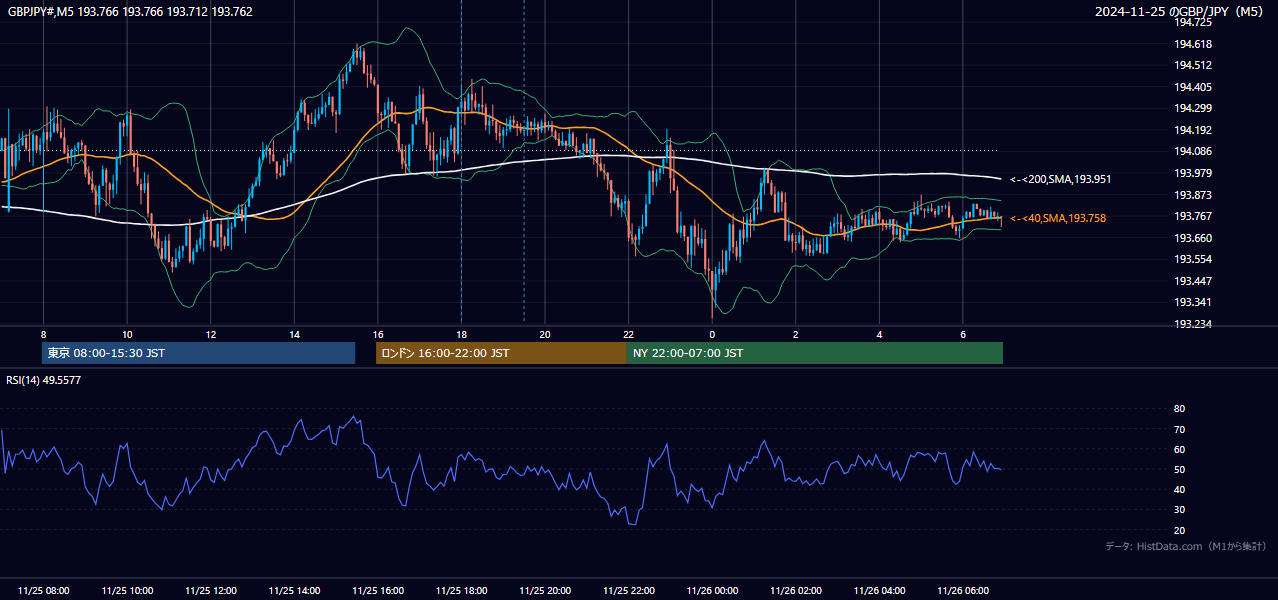Image resolution: width=1278 pixels, height=600 pixels.
Task: Click the 194.299 price axis label
Action: pyautogui.click(x=1193, y=108)
